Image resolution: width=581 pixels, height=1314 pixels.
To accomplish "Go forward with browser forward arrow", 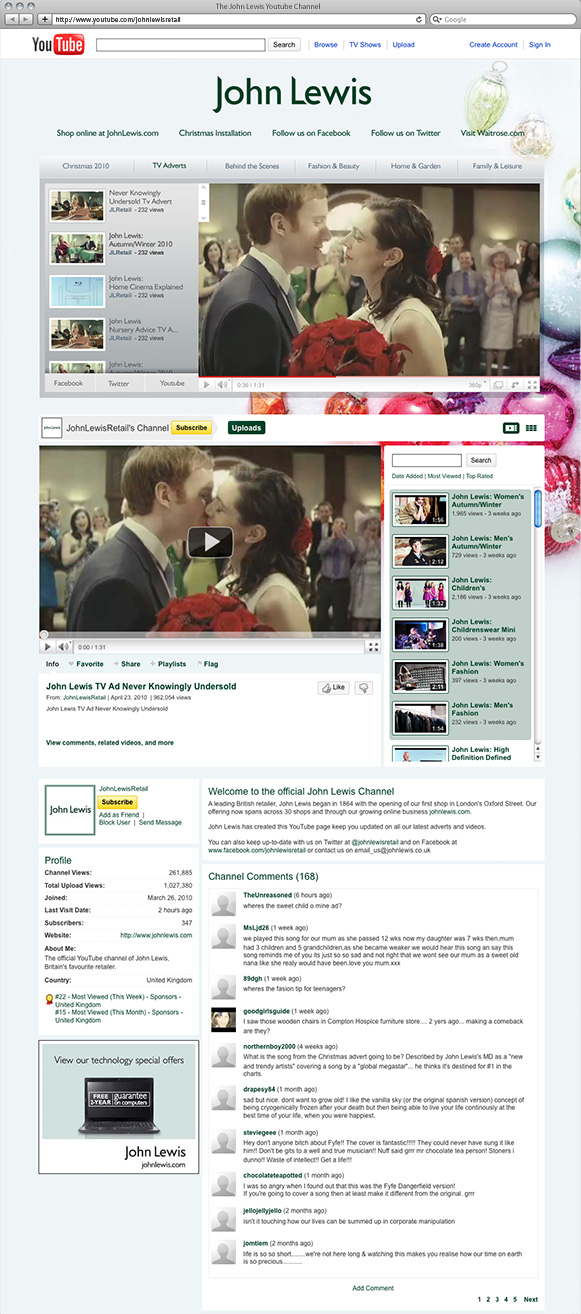I will pos(27,19).
